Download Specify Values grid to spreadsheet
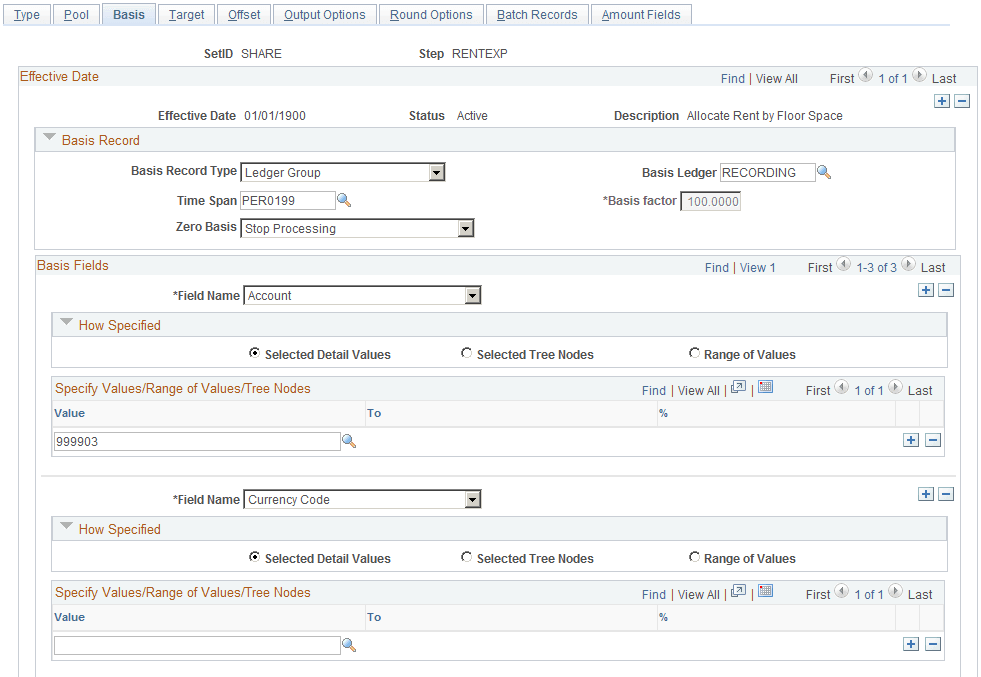This screenshot has width=981, height=677. pyautogui.click(x=766, y=390)
